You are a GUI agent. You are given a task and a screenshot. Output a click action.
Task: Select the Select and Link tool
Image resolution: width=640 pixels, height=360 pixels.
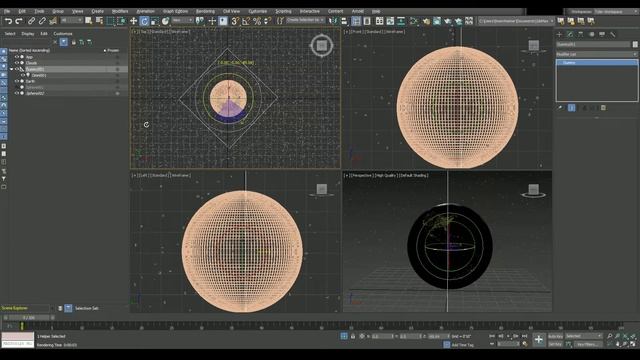tap(31, 21)
